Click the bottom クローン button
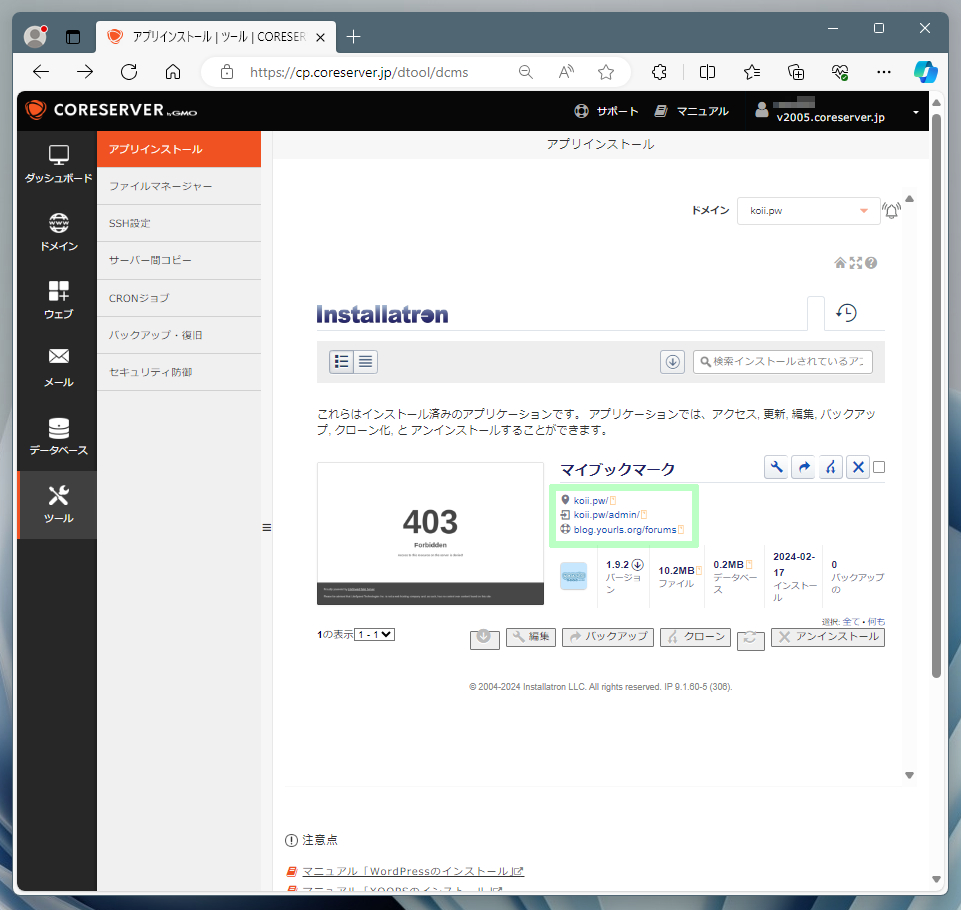Image resolution: width=961 pixels, height=910 pixels. (x=695, y=637)
